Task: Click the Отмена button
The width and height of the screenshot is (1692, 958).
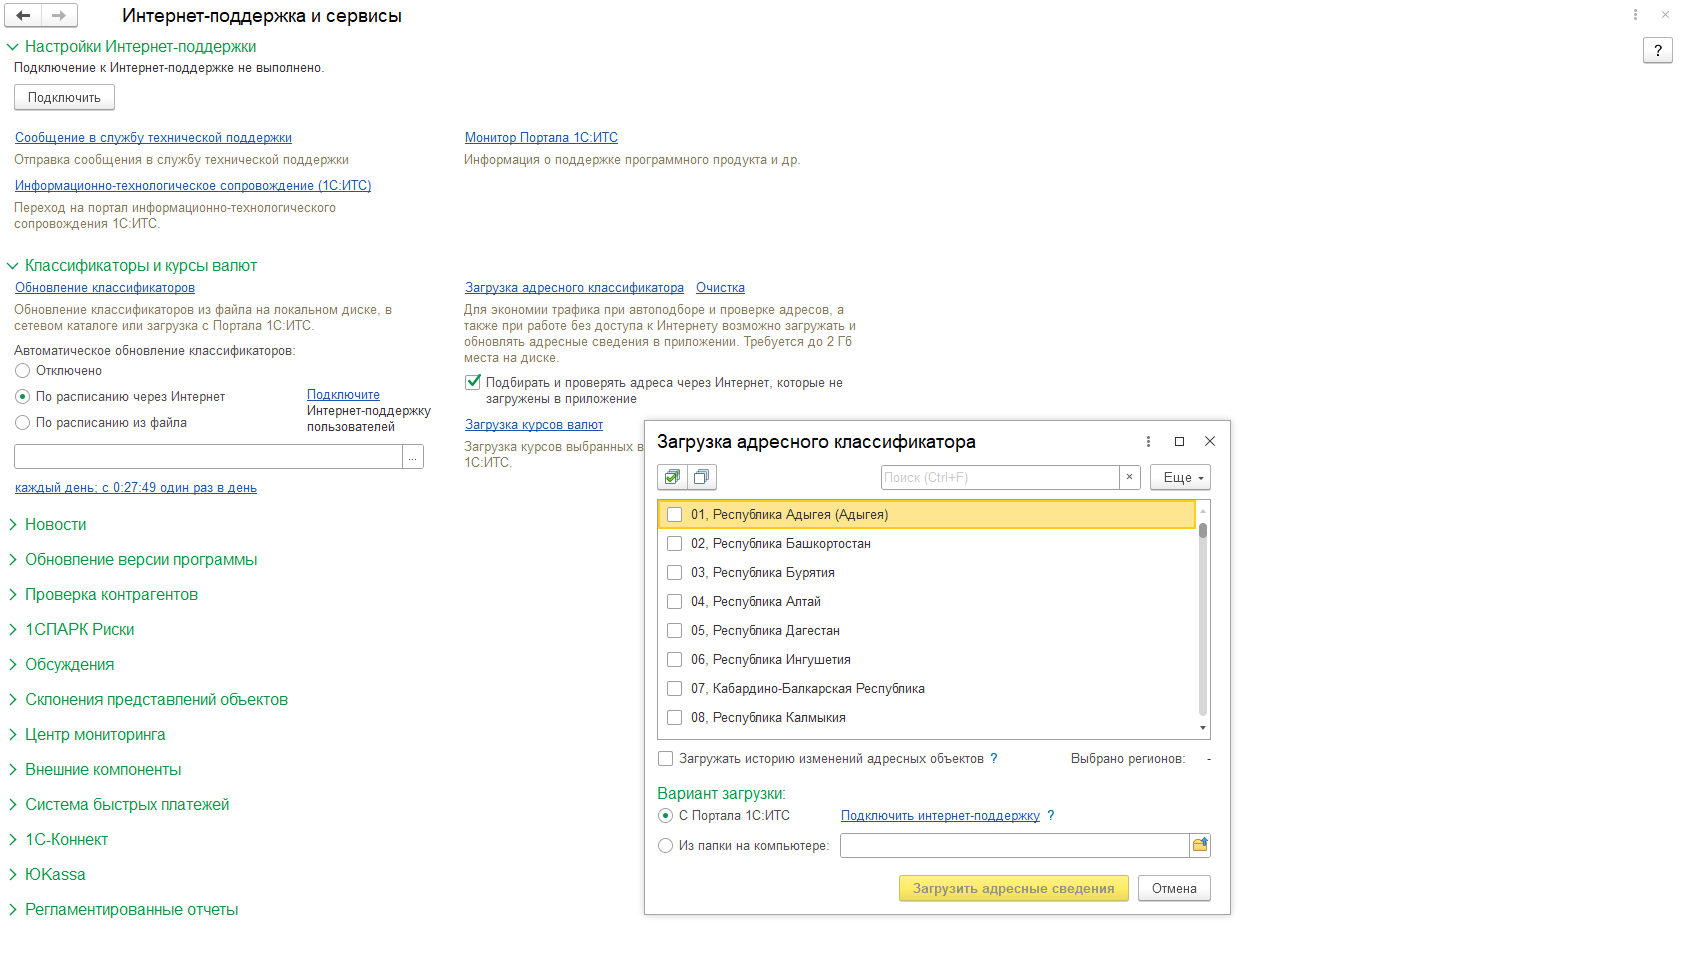Action: tap(1174, 888)
